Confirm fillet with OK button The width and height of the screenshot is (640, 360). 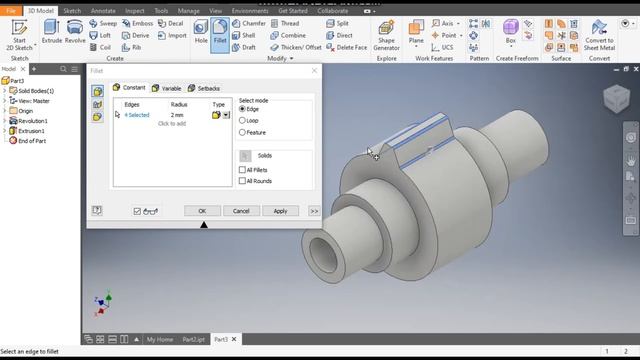(x=202, y=211)
